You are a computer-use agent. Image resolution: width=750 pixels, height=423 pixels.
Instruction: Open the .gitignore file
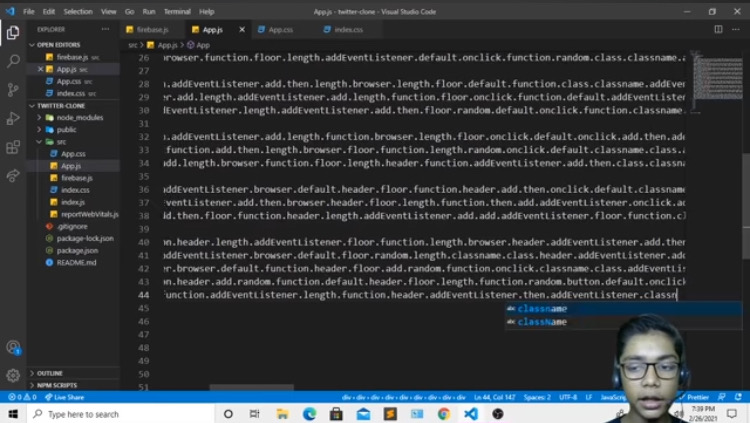coord(72,226)
